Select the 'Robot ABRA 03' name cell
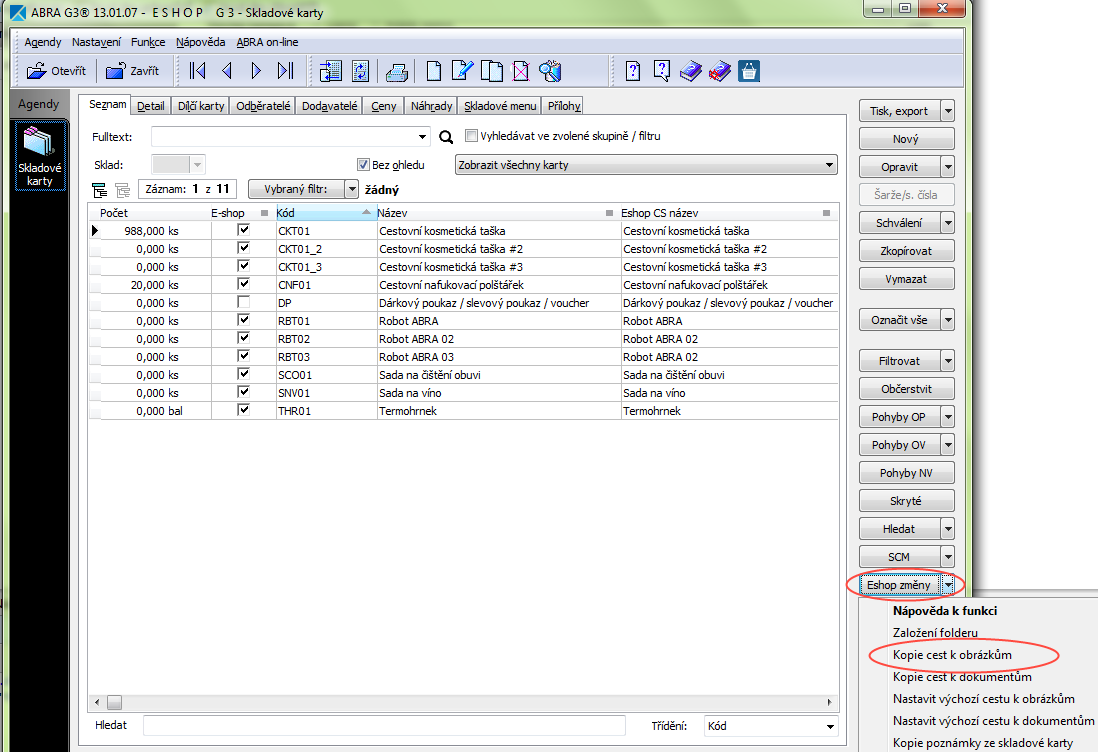1098x752 pixels. (498, 356)
